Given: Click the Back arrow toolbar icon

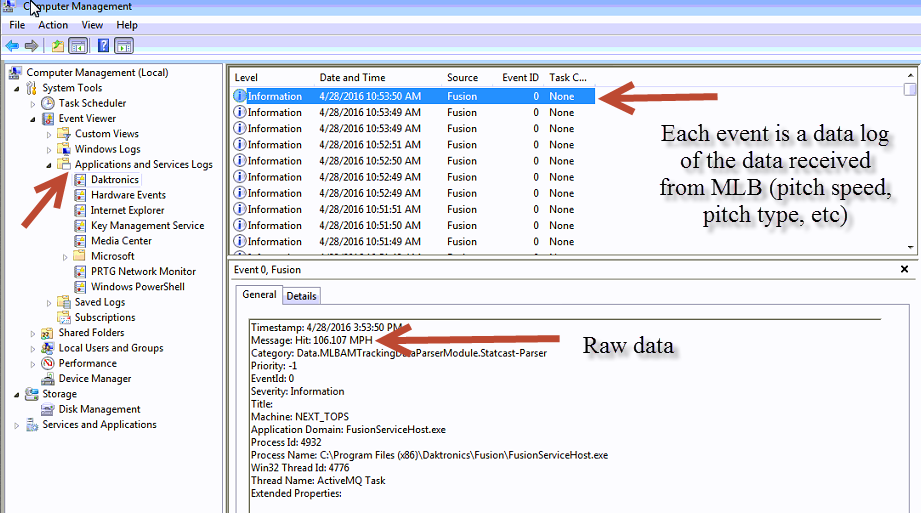Looking at the screenshot, I should pyautogui.click(x=12, y=45).
